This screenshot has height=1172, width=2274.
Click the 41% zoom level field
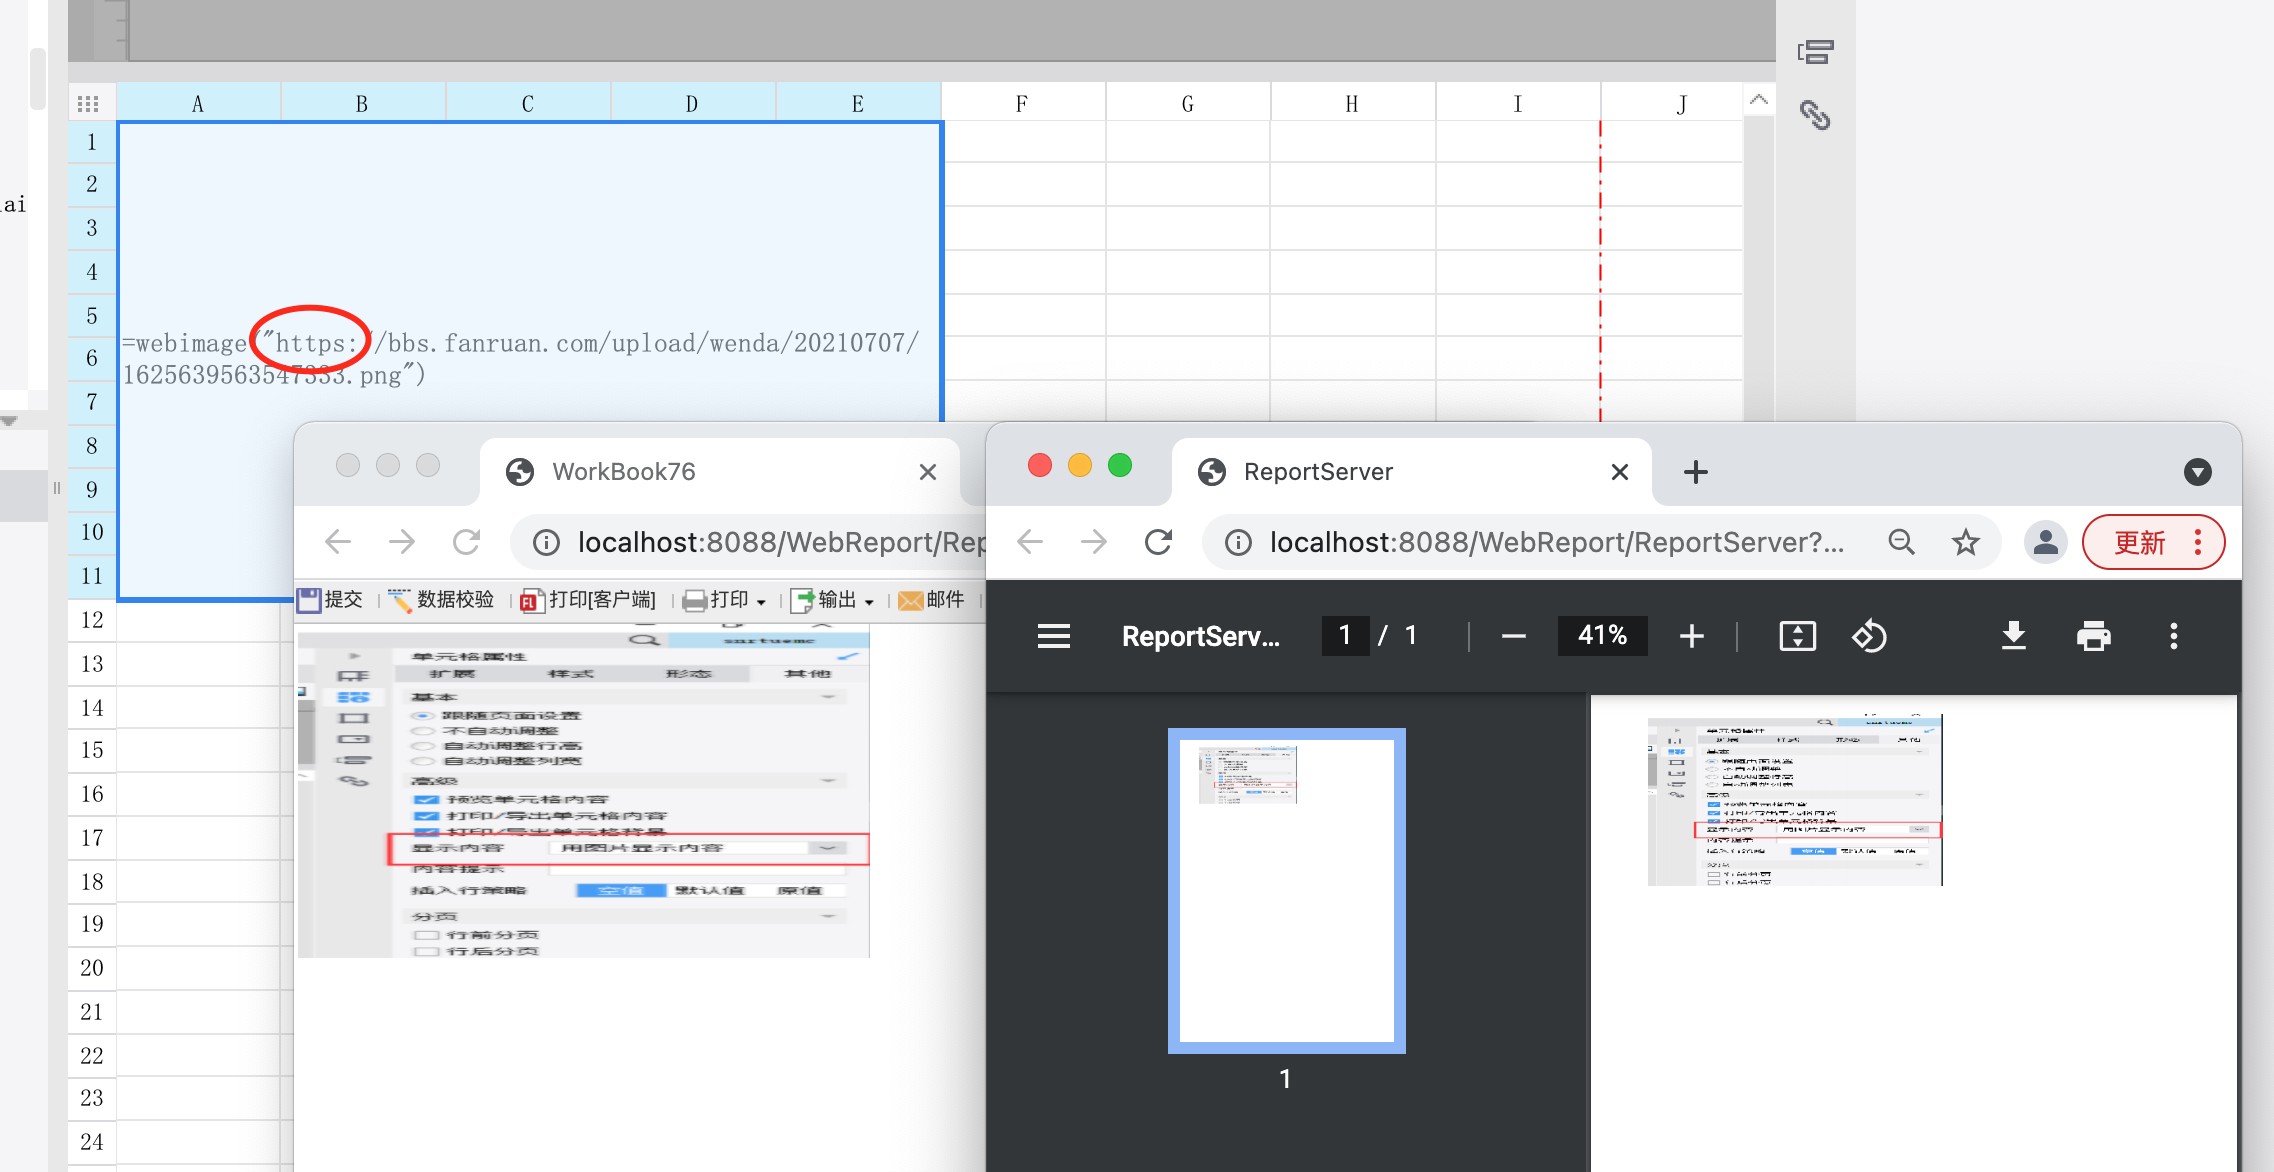[1602, 636]
